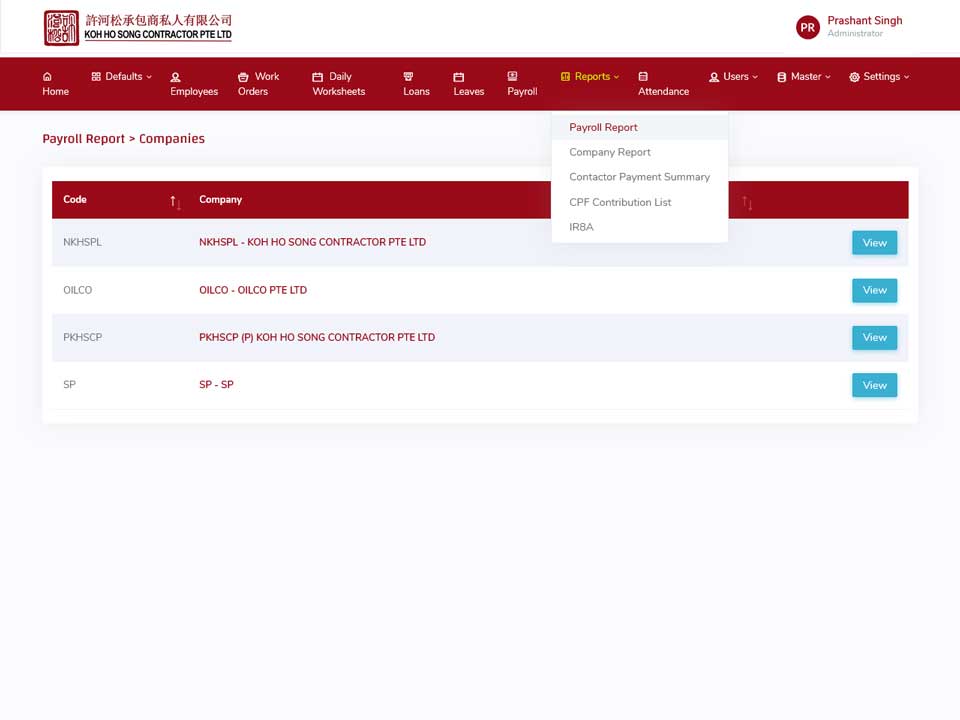Click the Defaults grid icon
Screen dimensions: 960x720
[96, 77]
